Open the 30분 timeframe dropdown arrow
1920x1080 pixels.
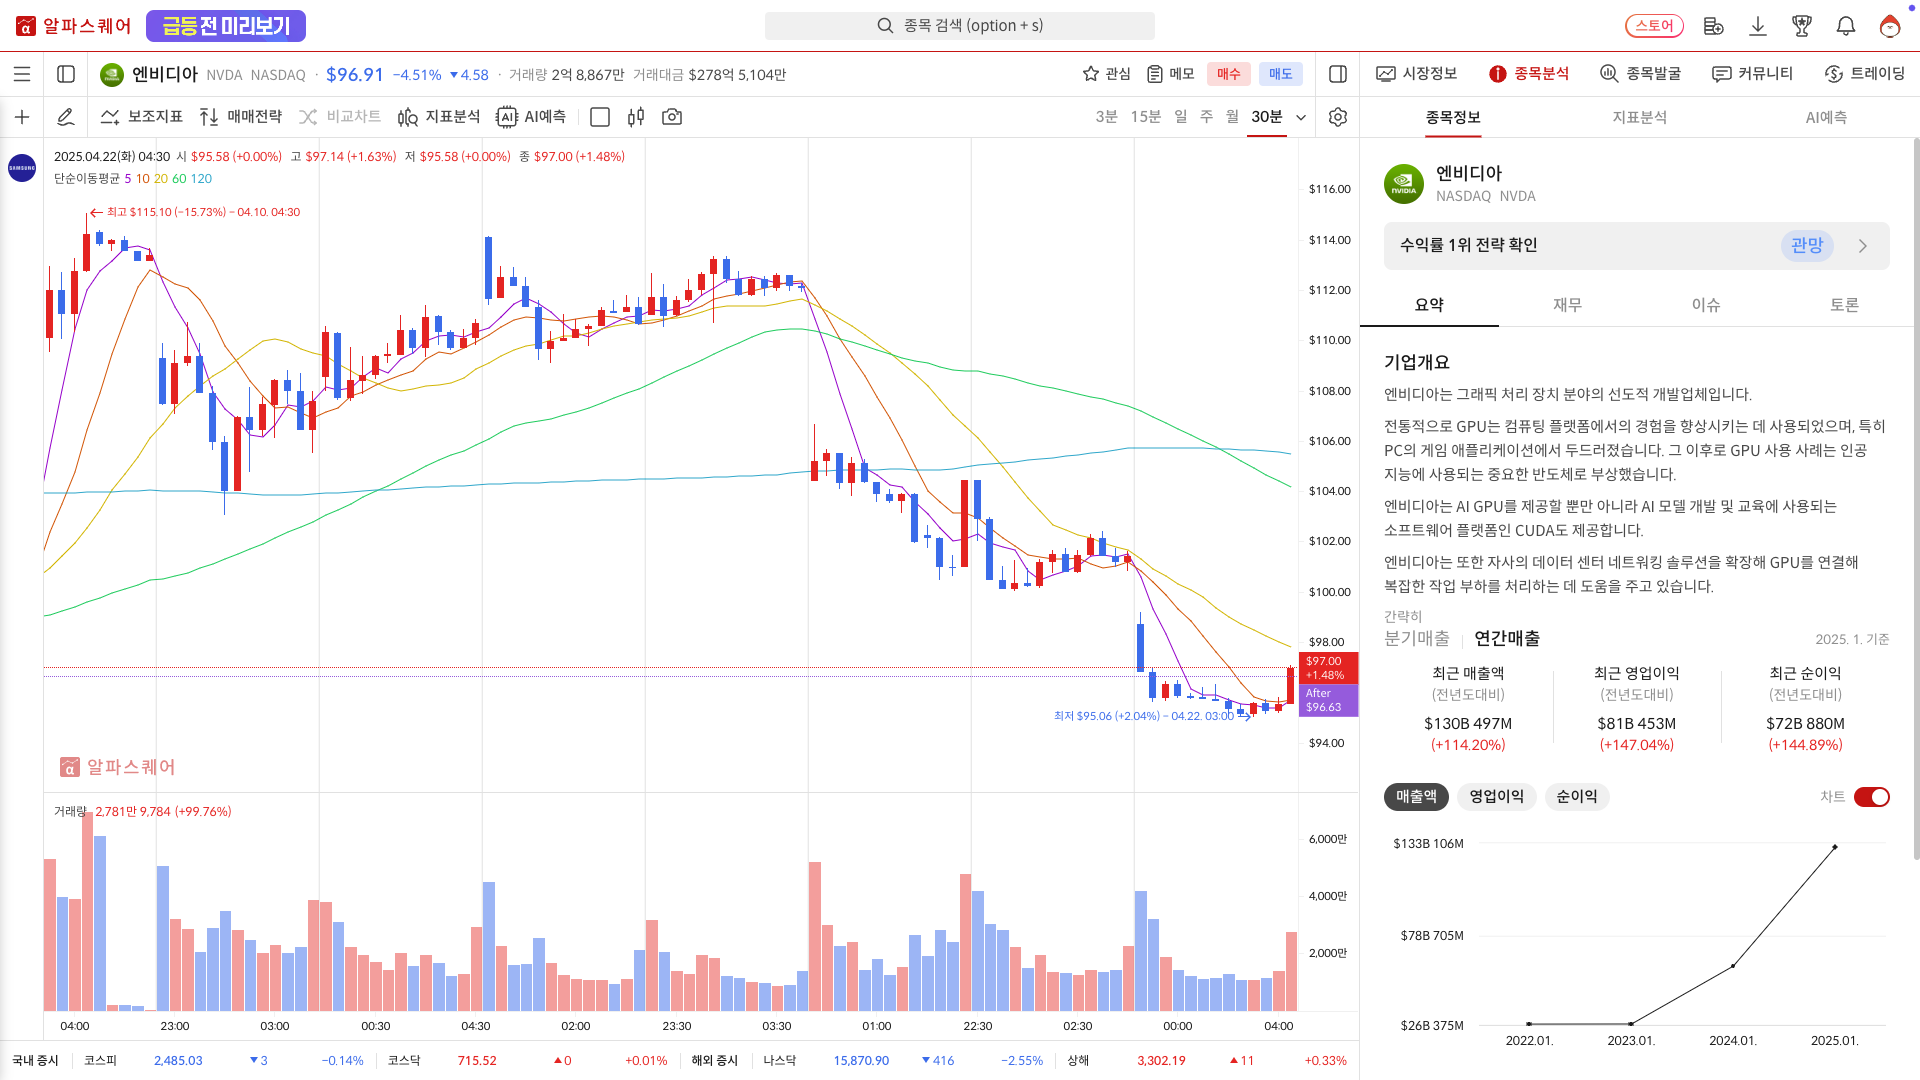[x=1301, y=118]
